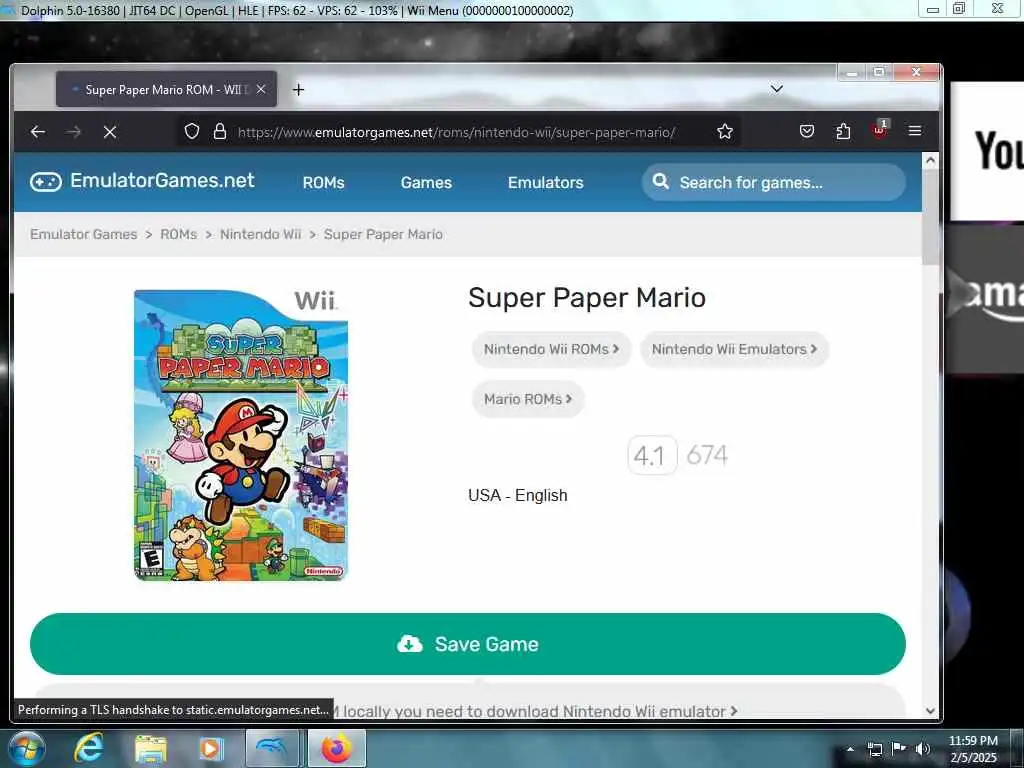This screenshot has height=768, width=1024.
Task: Open the Windows Start menu
Action: 25,748
